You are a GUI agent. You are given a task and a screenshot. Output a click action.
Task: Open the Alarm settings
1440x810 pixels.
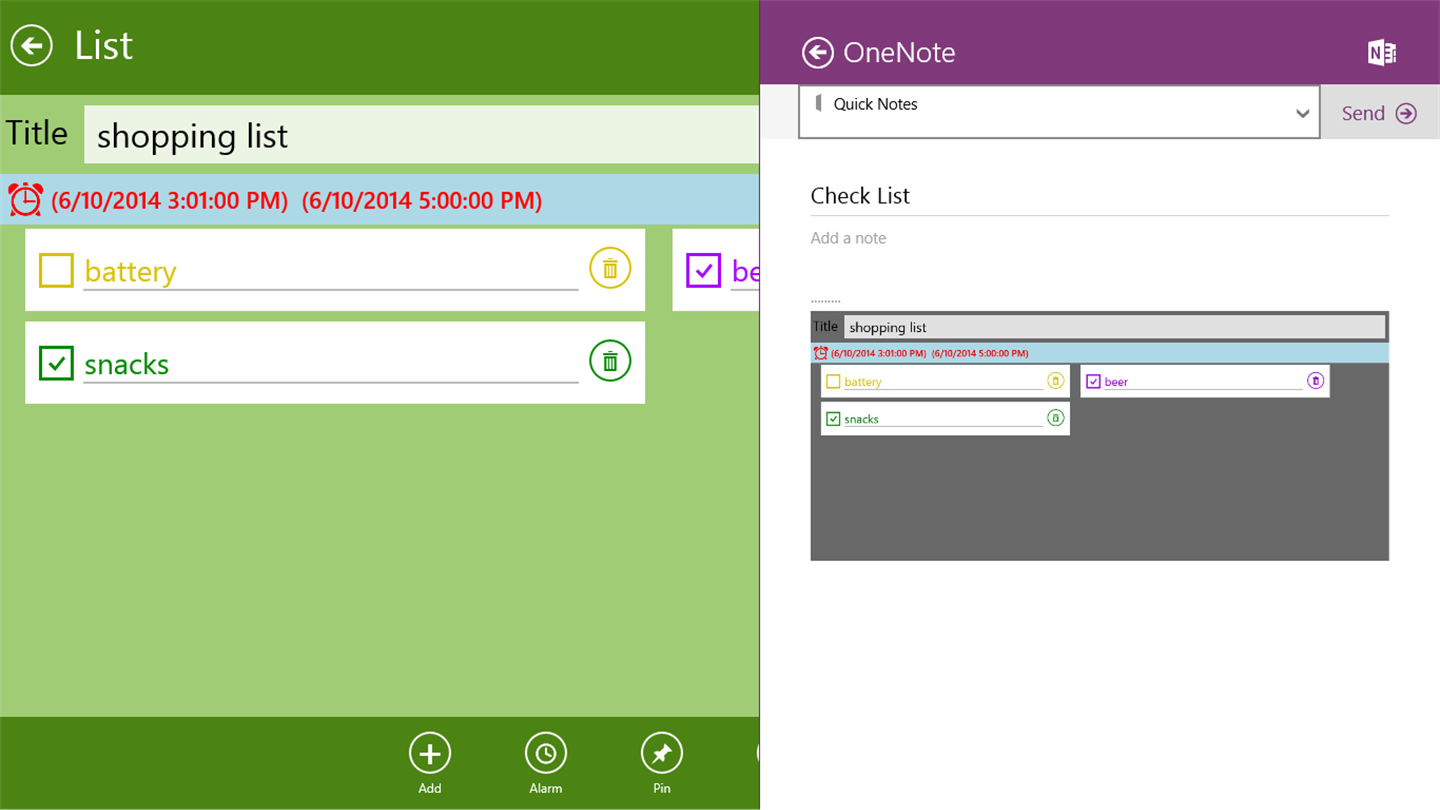tap(546, 763)
